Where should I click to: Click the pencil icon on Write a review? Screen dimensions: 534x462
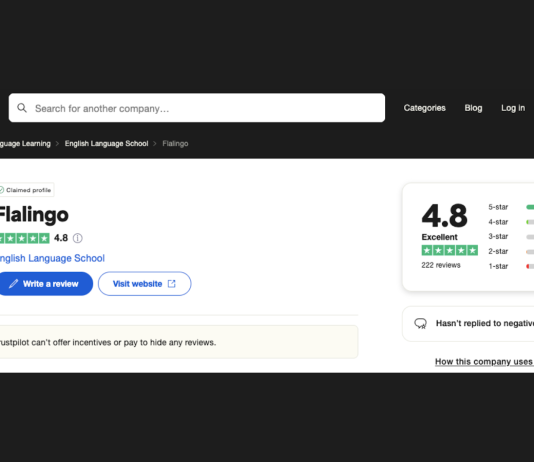tap(14, 284)
